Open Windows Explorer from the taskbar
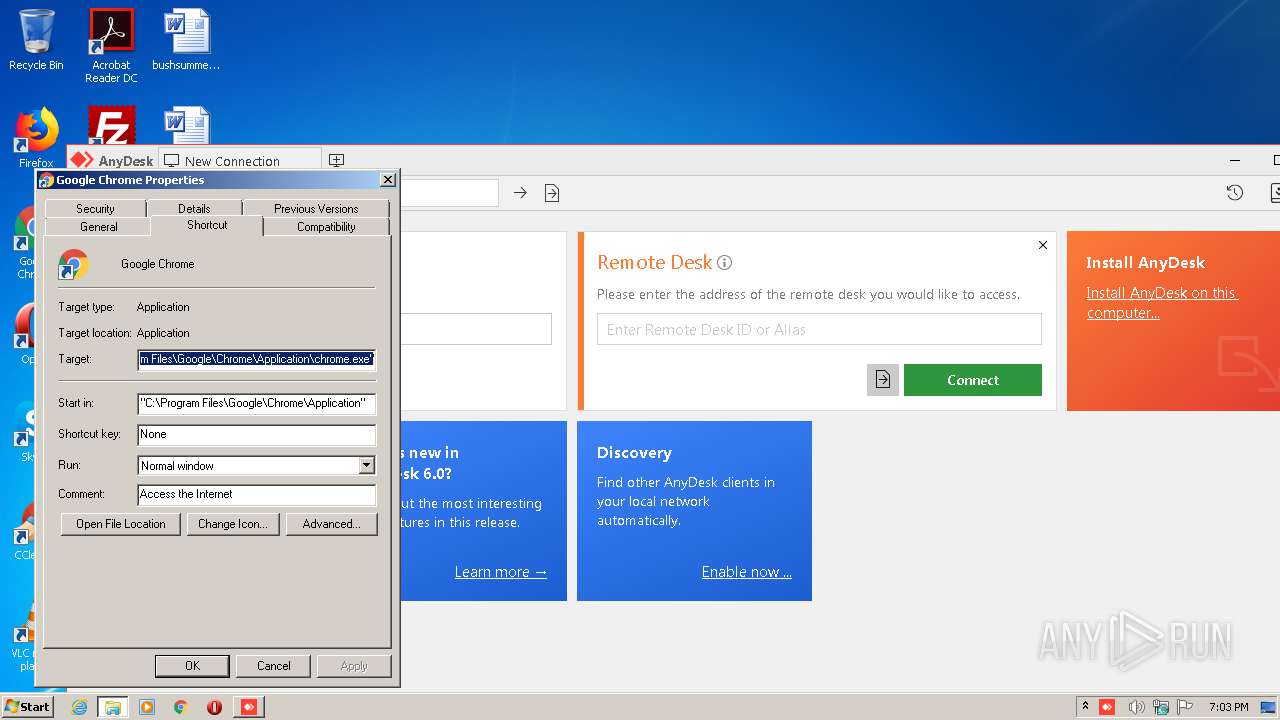The height and width of the screenshot is (720, 1280). (x=113, y=707)
